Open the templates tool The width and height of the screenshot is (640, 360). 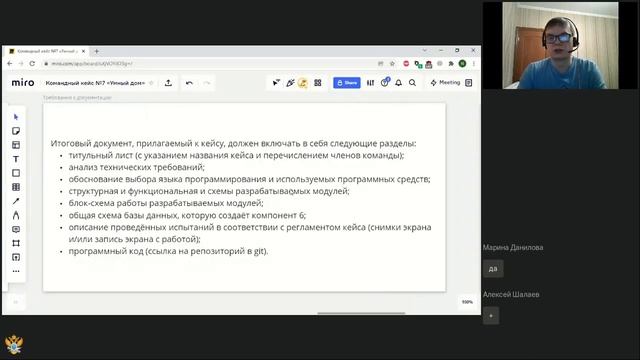click(16, 145)
